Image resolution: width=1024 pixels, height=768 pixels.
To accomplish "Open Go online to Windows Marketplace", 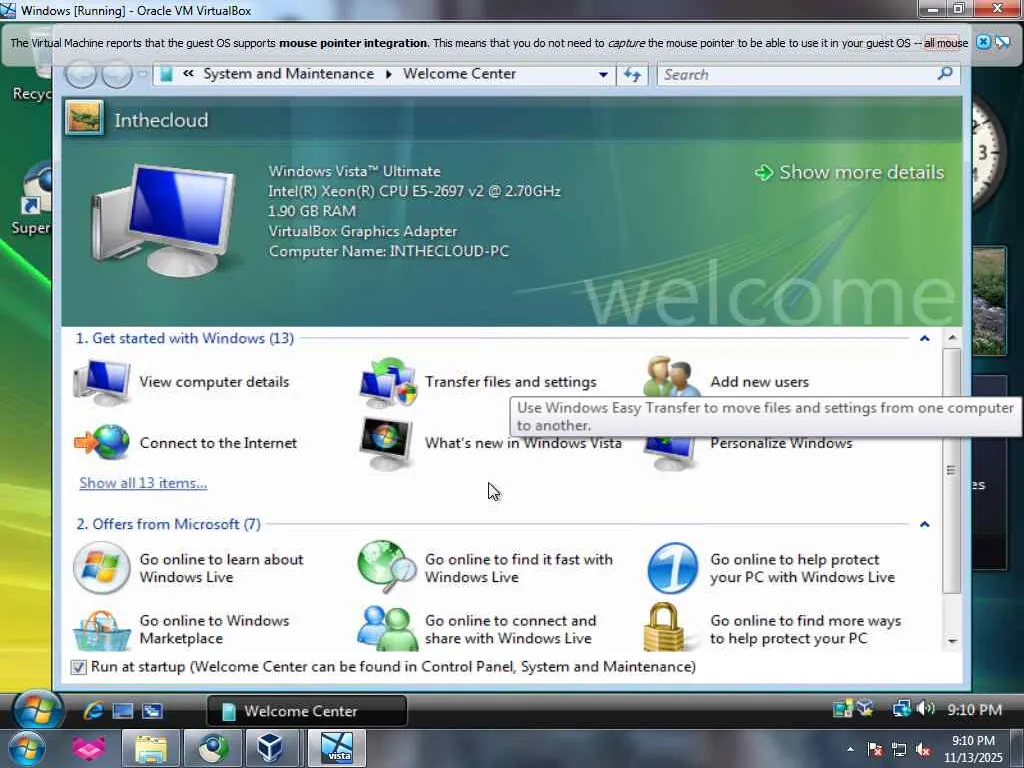I will point(181,629).
